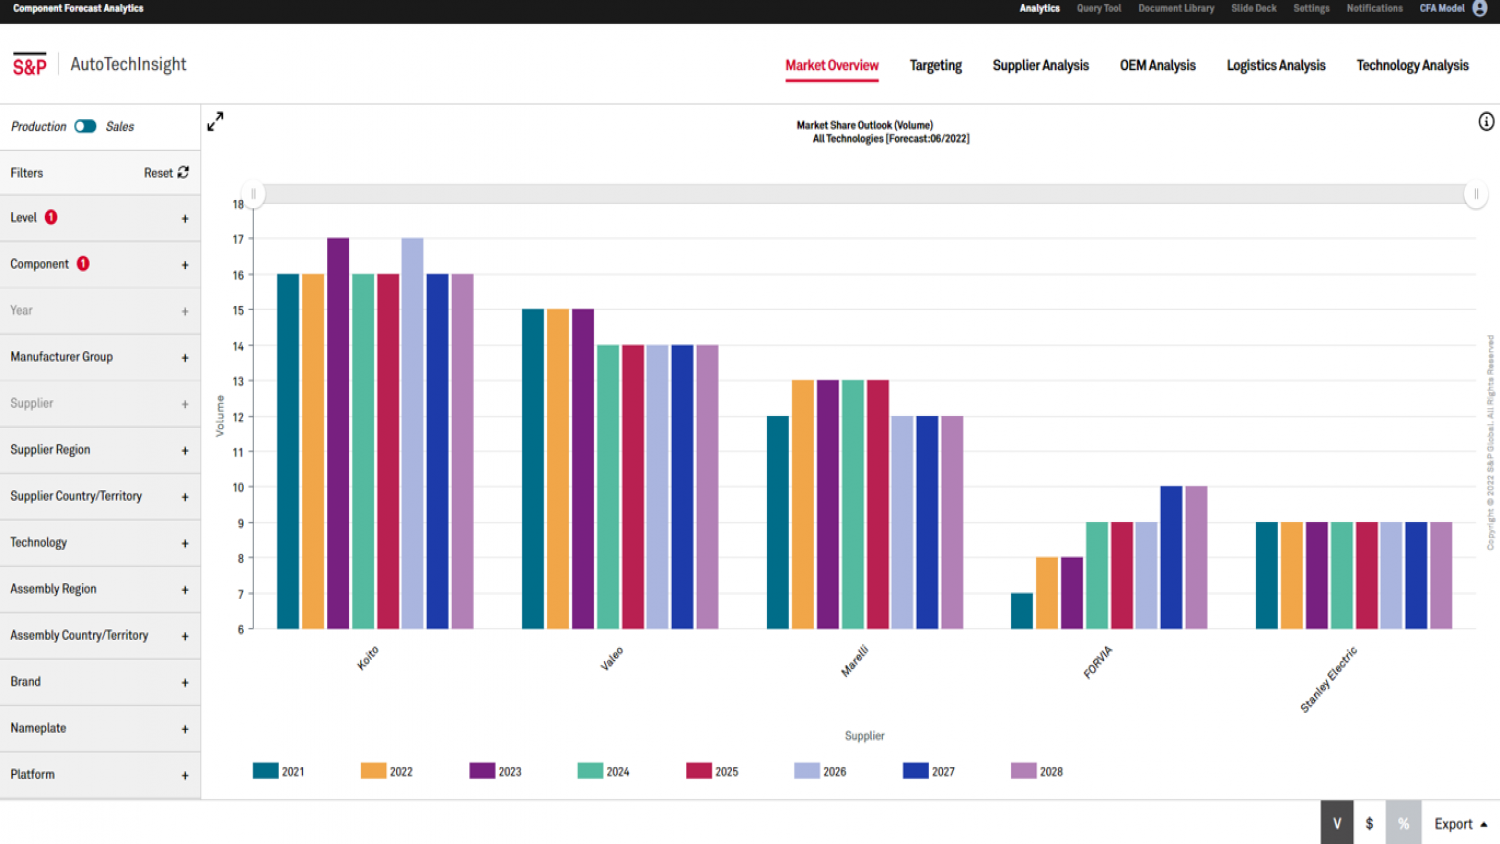Toggle the Production/Sales switch

coord(86,126)
